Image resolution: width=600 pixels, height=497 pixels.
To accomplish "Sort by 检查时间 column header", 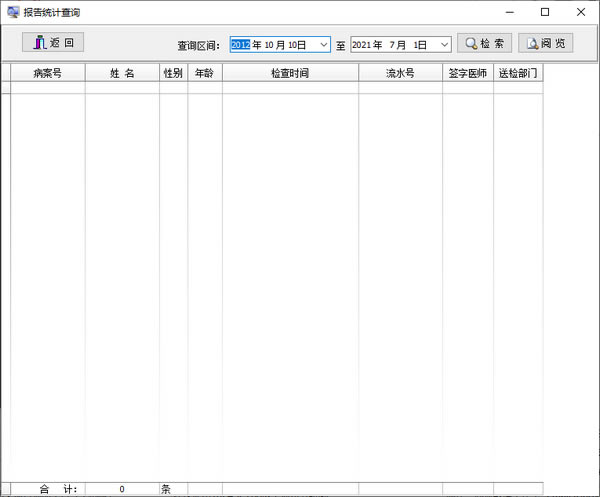I will coord(290,73).
